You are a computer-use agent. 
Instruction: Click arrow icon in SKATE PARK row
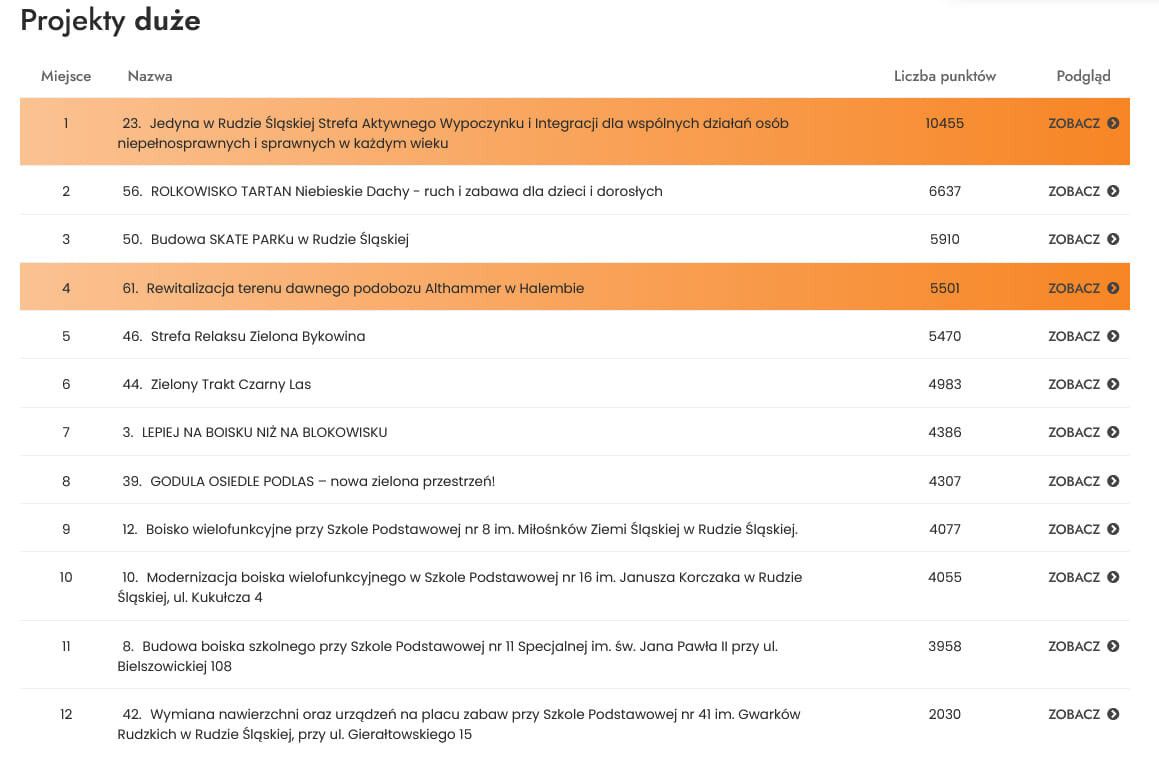[x=1113, y=240]
